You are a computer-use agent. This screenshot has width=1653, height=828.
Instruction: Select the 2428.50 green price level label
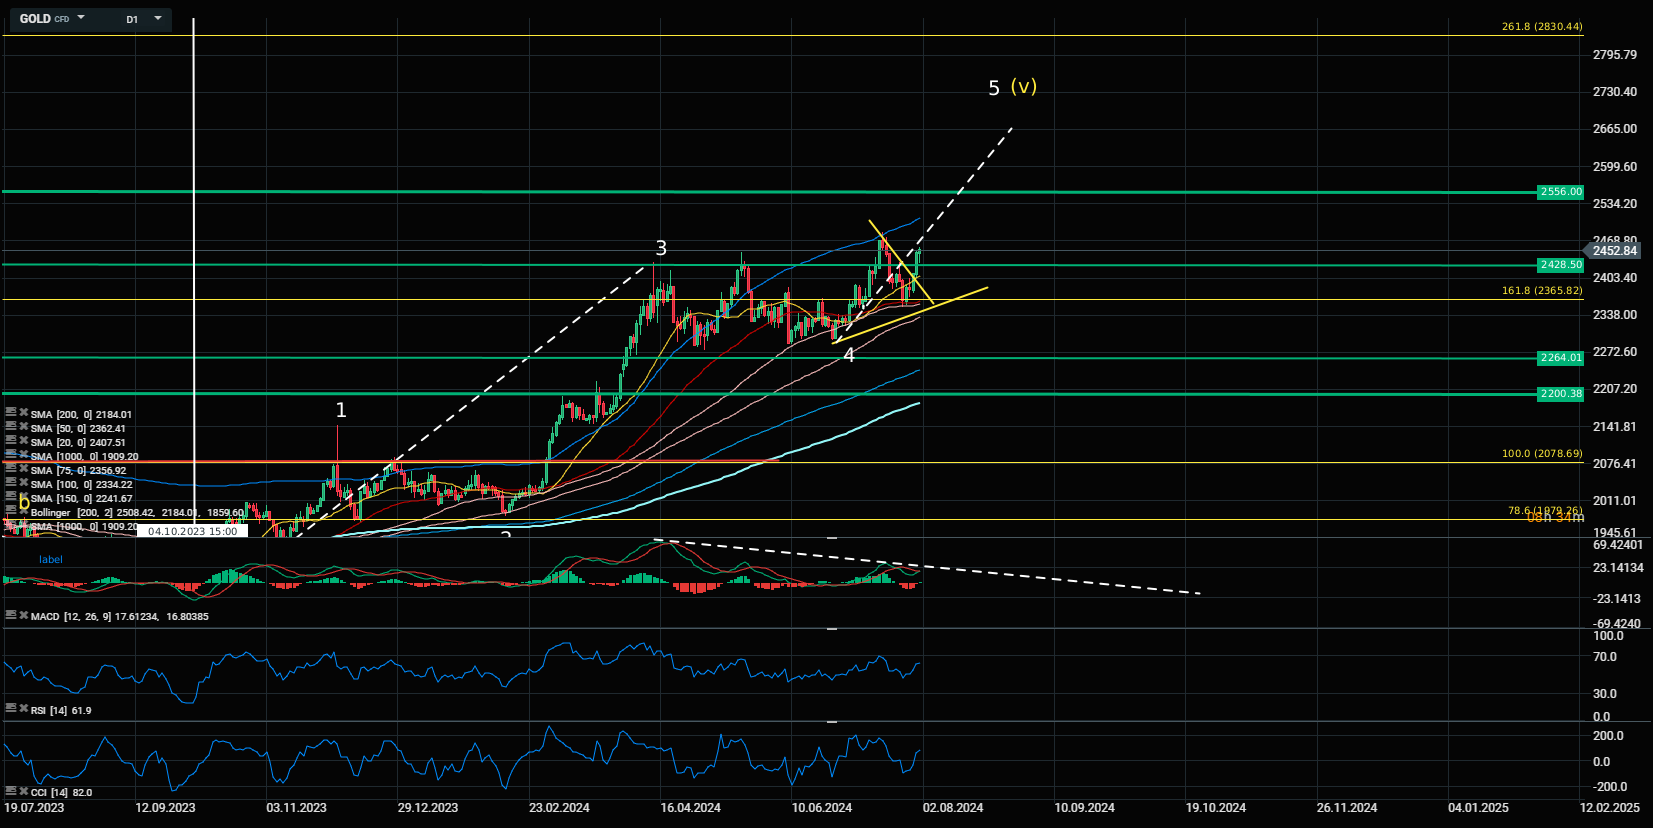(1560, 265)
